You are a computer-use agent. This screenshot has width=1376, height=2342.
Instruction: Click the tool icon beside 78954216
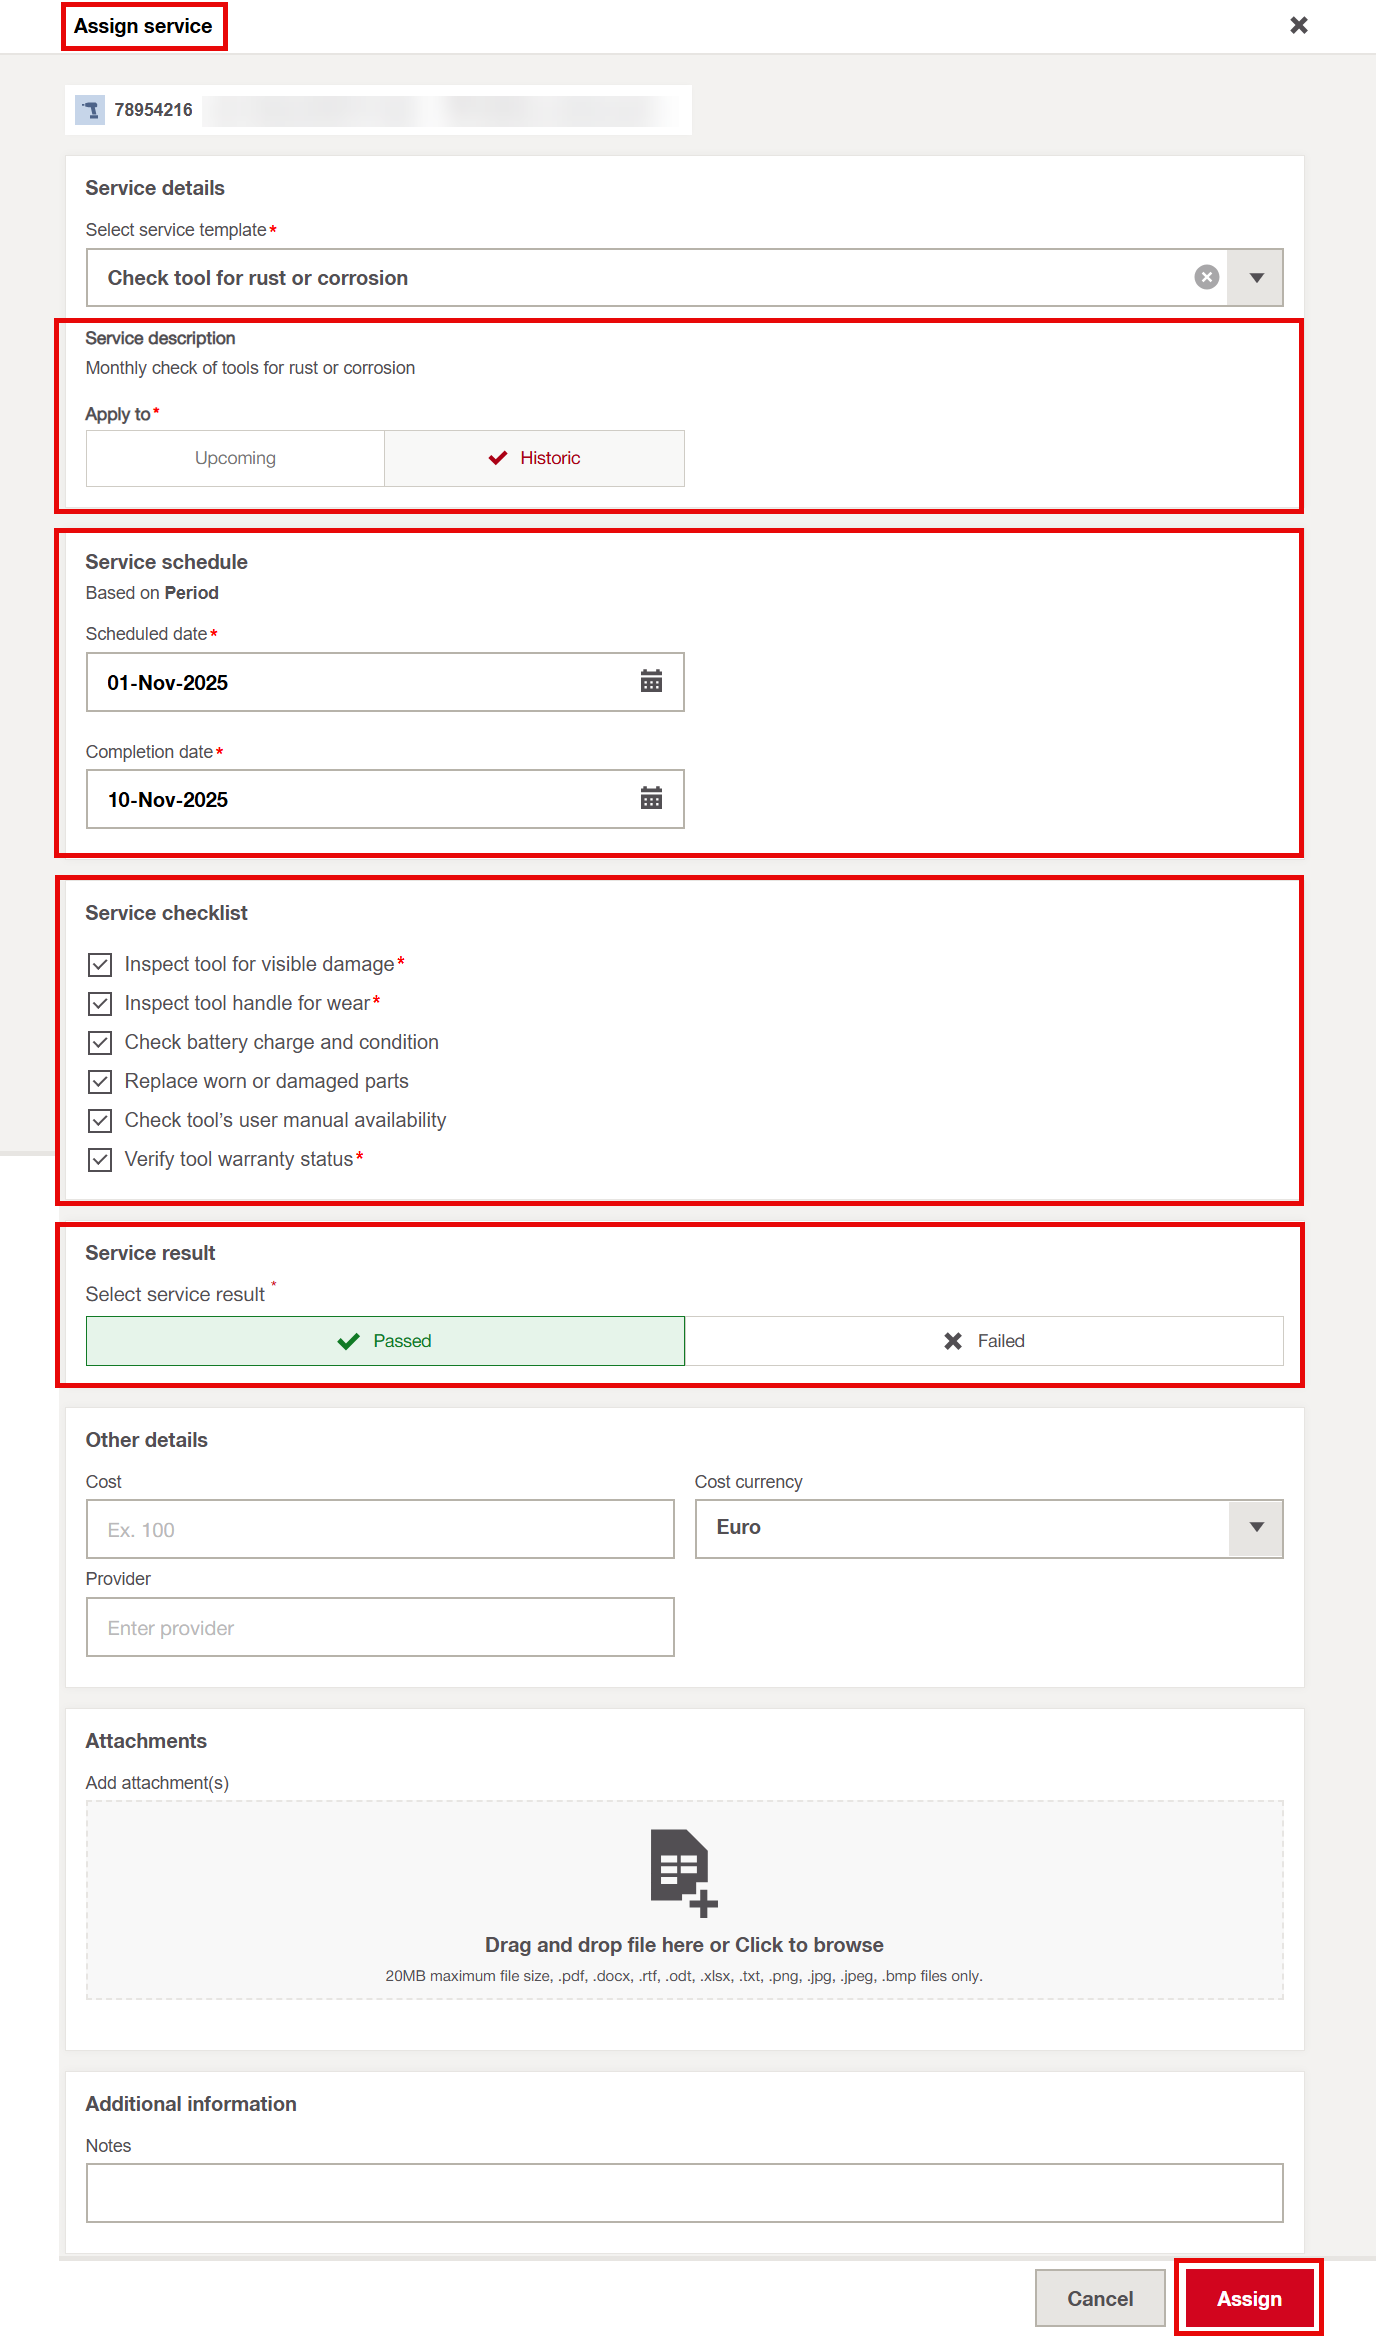click(90, 110)
